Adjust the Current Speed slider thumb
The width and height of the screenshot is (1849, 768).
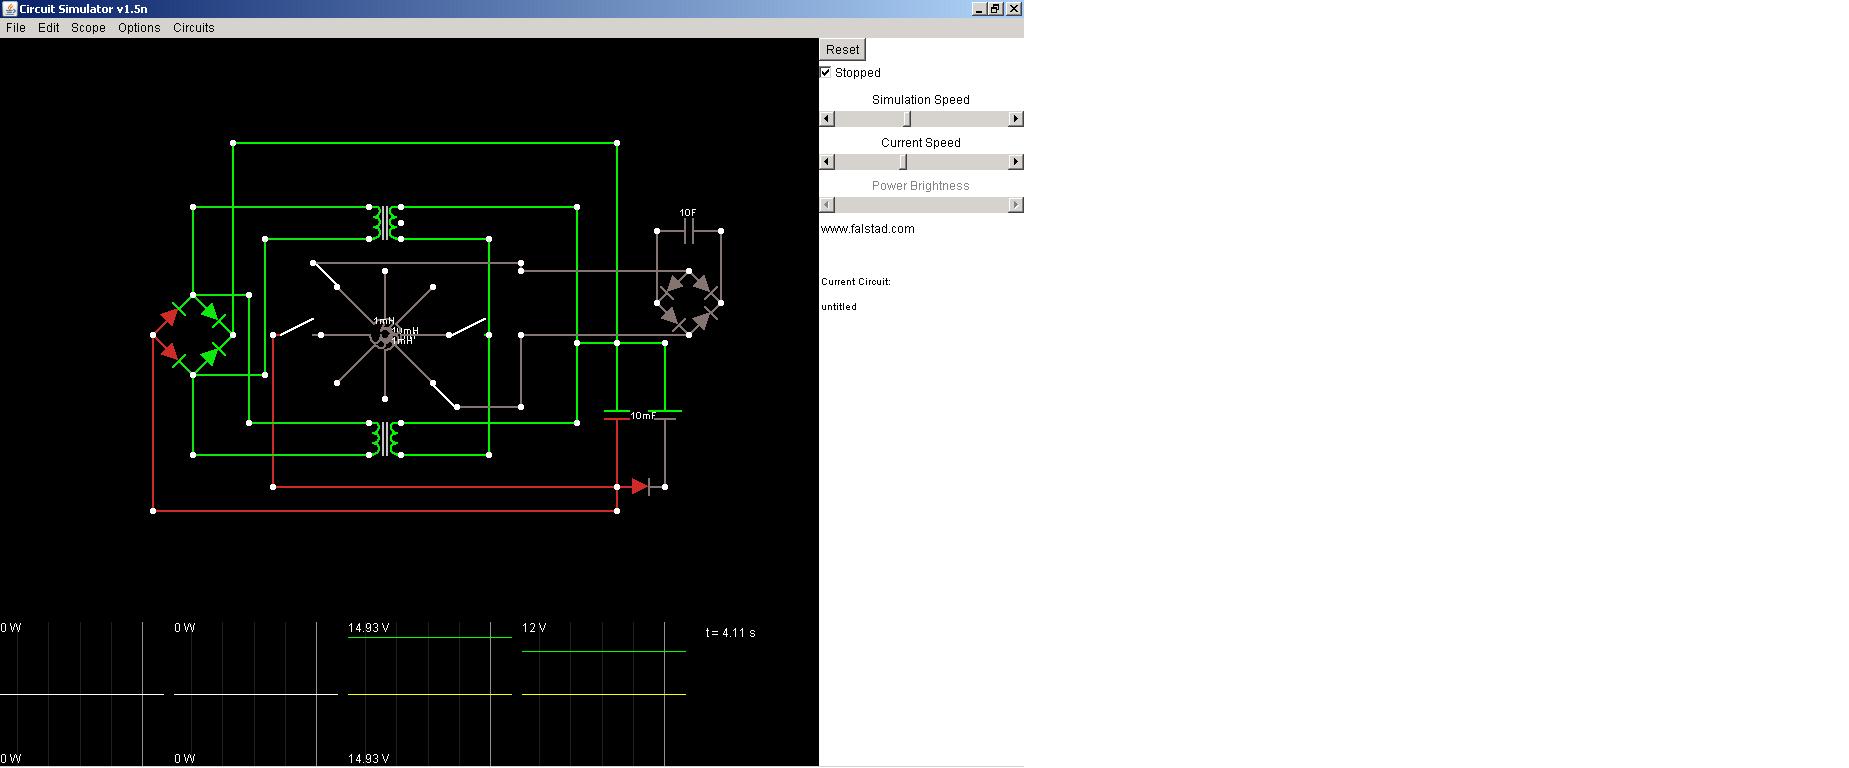pyautogui.click(x=903, y=162)
